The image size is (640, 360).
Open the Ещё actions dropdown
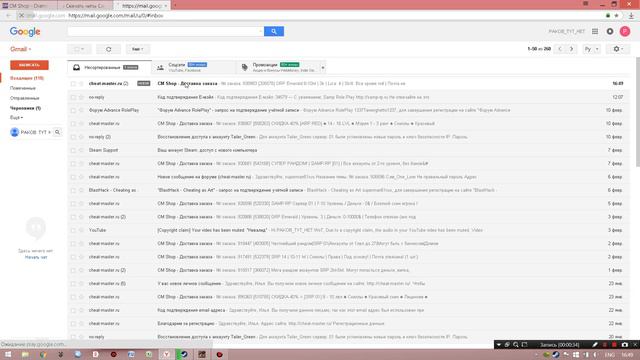(138, 49)
